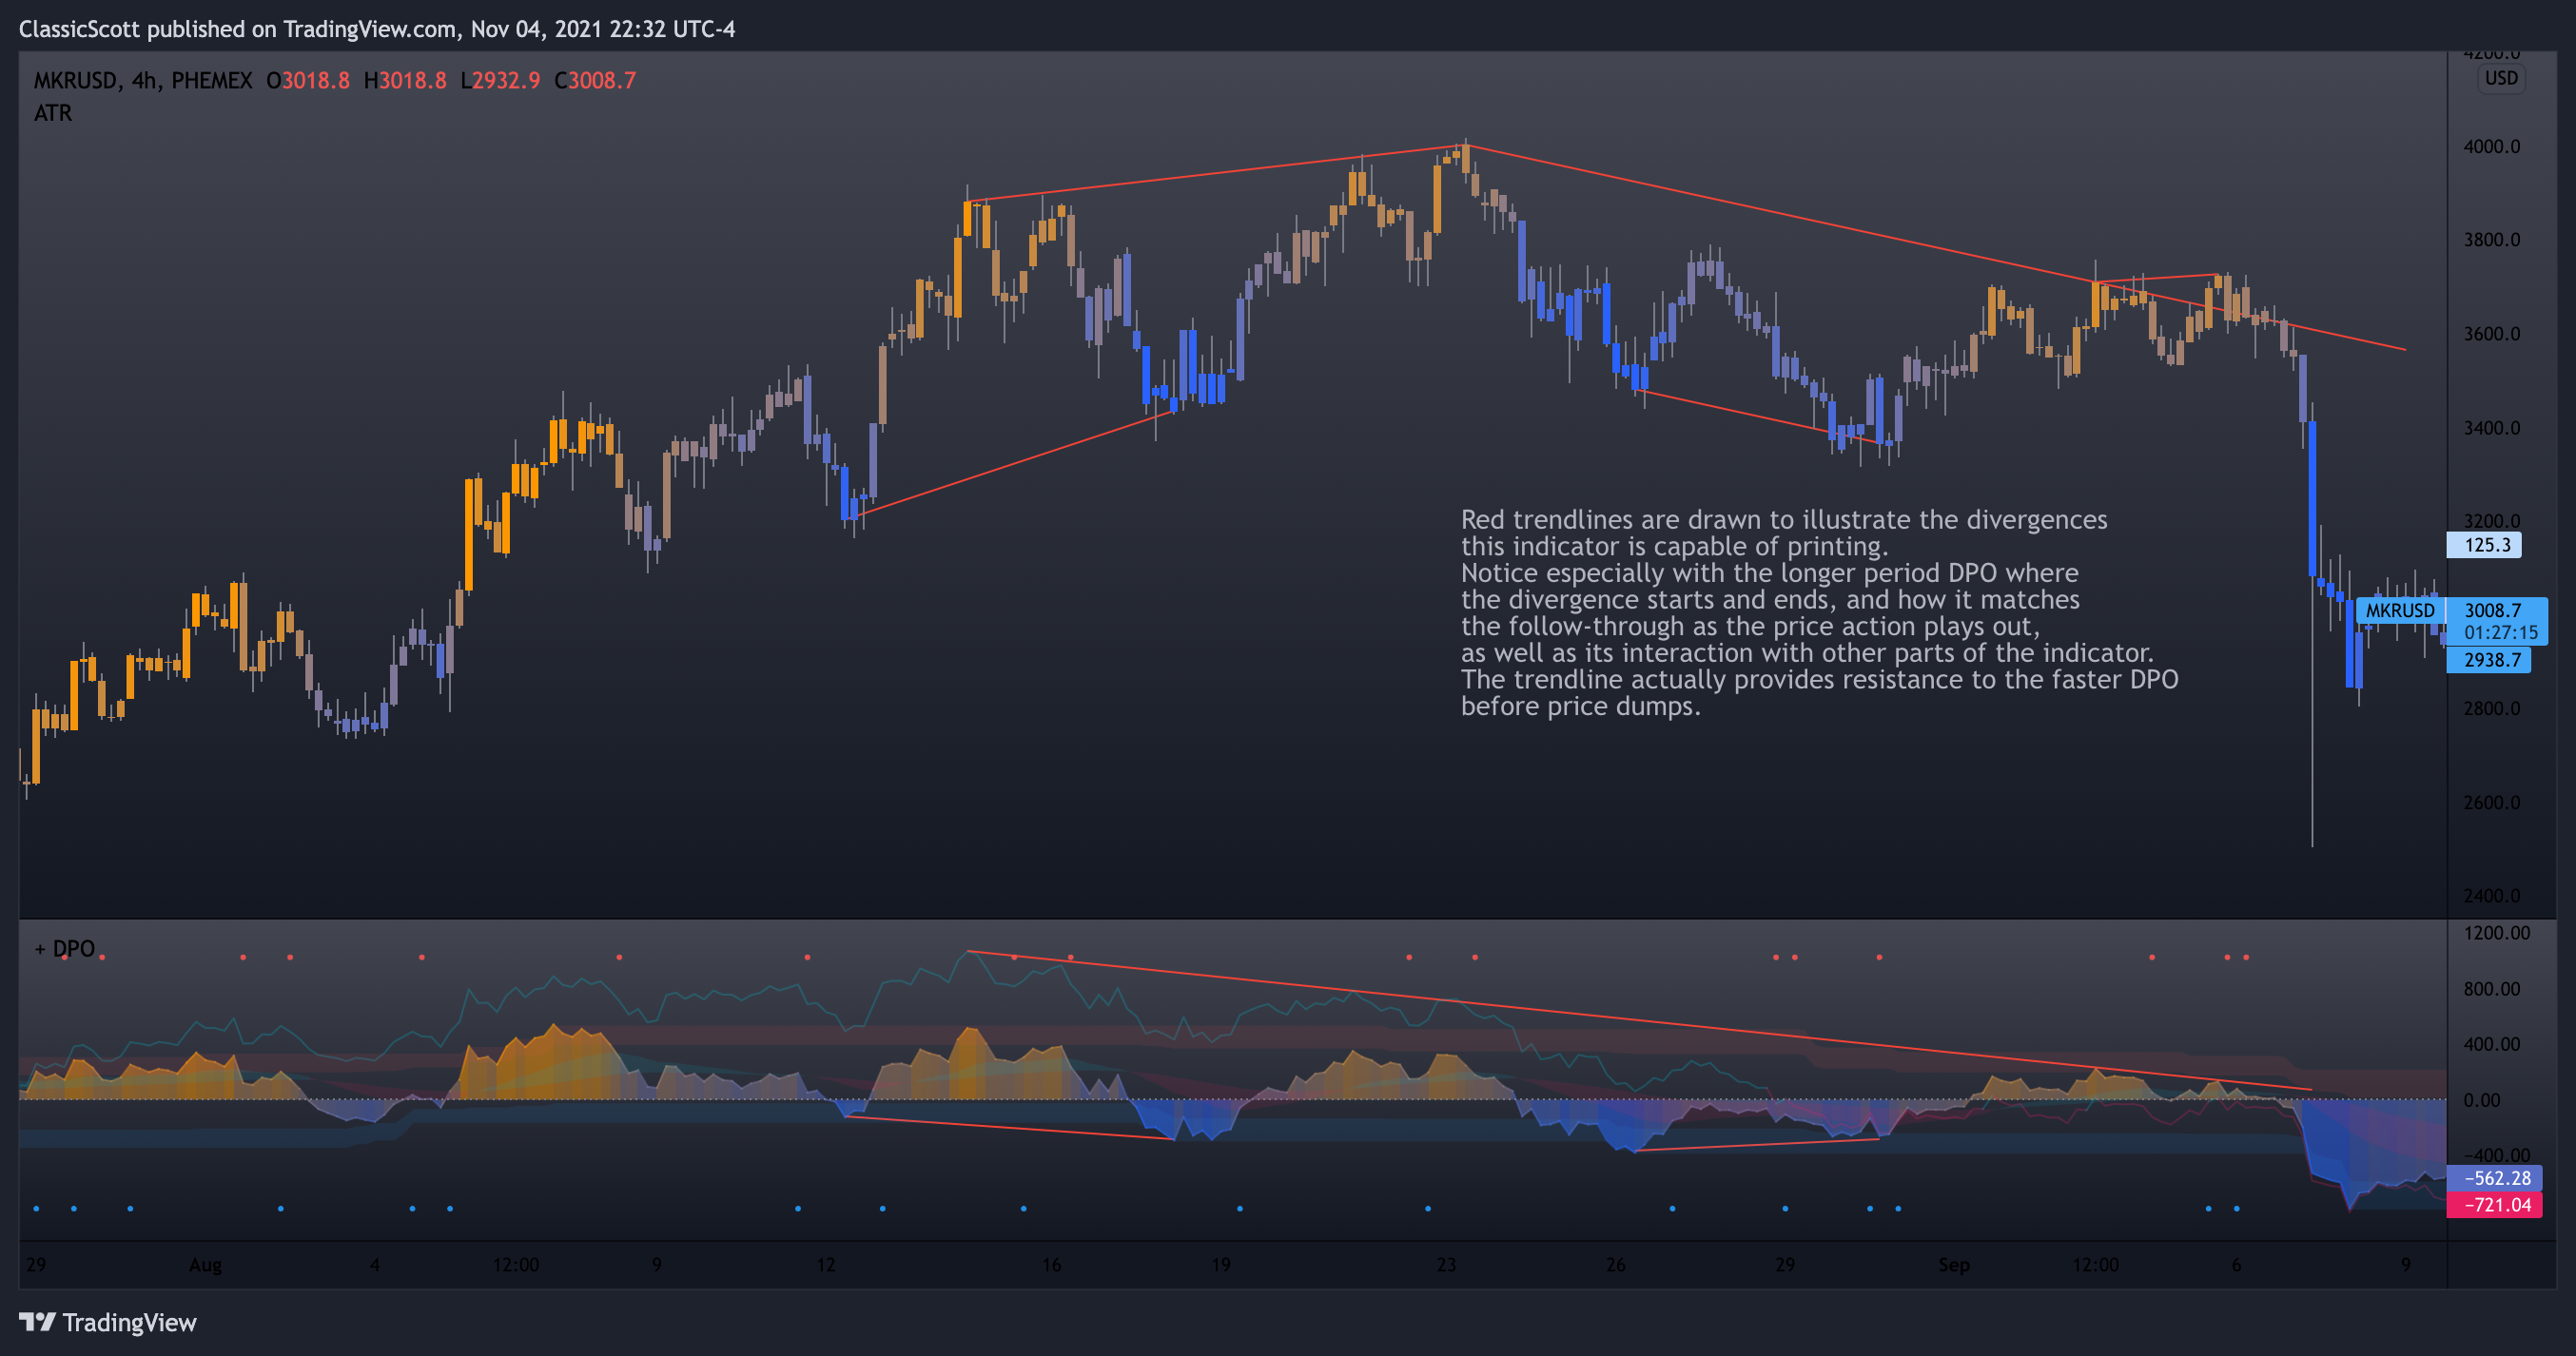Click the 3400.0 price axis label

point(2491,428)
